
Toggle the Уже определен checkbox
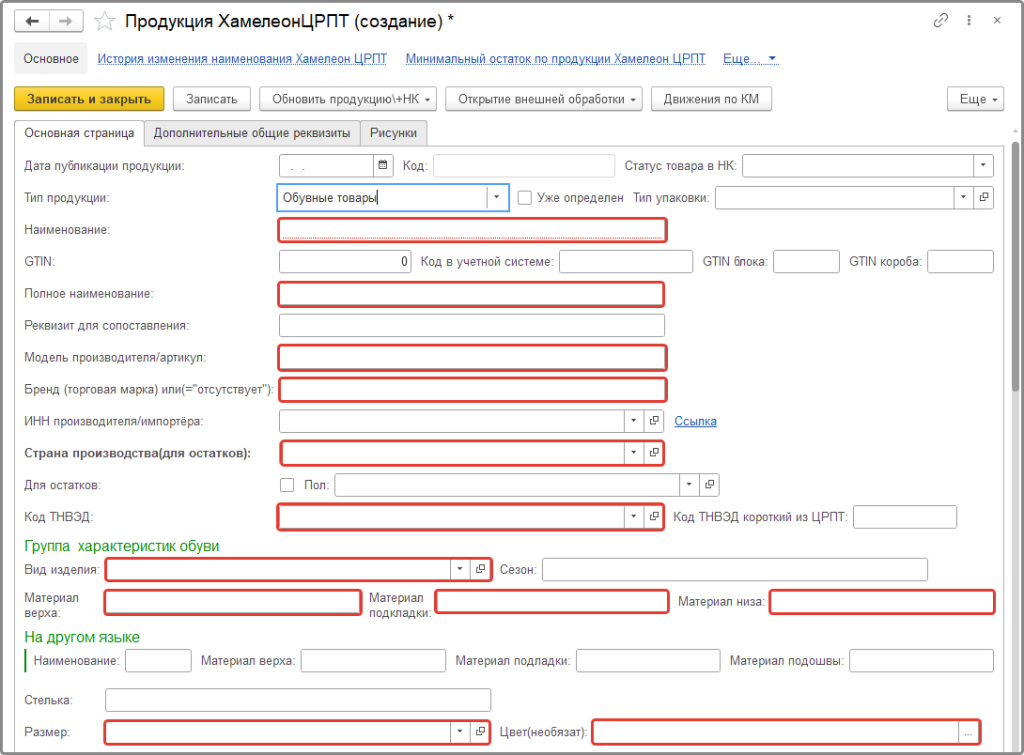point(524,198)
